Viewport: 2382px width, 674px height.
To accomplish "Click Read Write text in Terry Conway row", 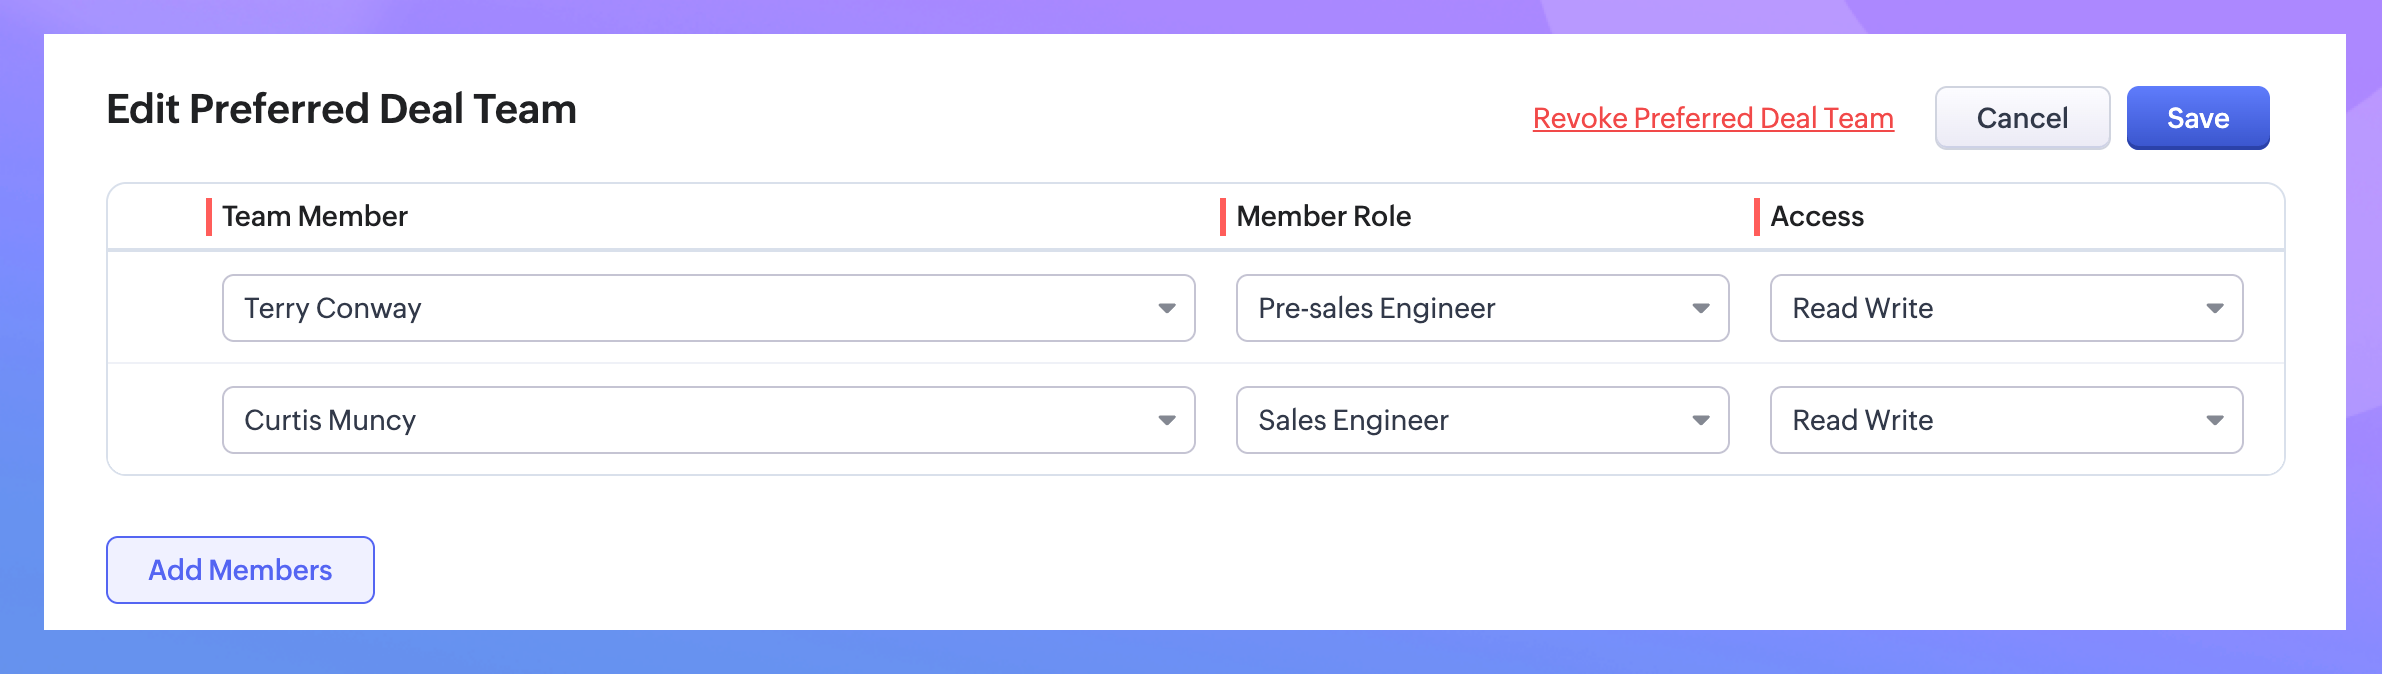I will tap(1862, 308).
